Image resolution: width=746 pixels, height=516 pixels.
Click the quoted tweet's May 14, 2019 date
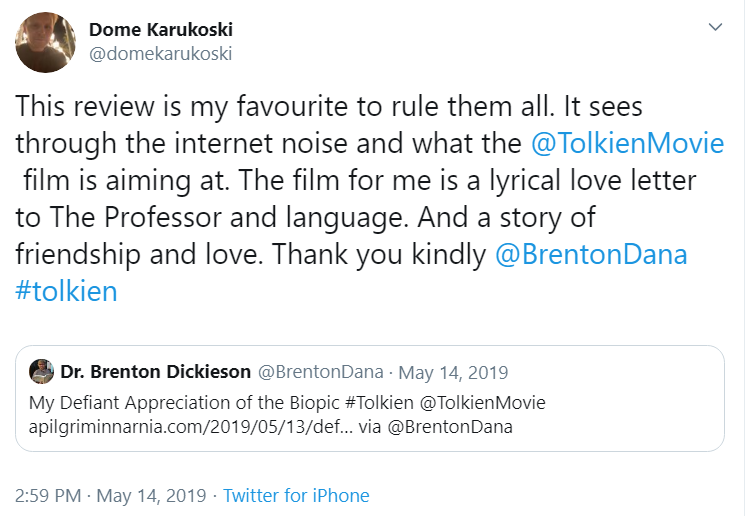(453, 372)
